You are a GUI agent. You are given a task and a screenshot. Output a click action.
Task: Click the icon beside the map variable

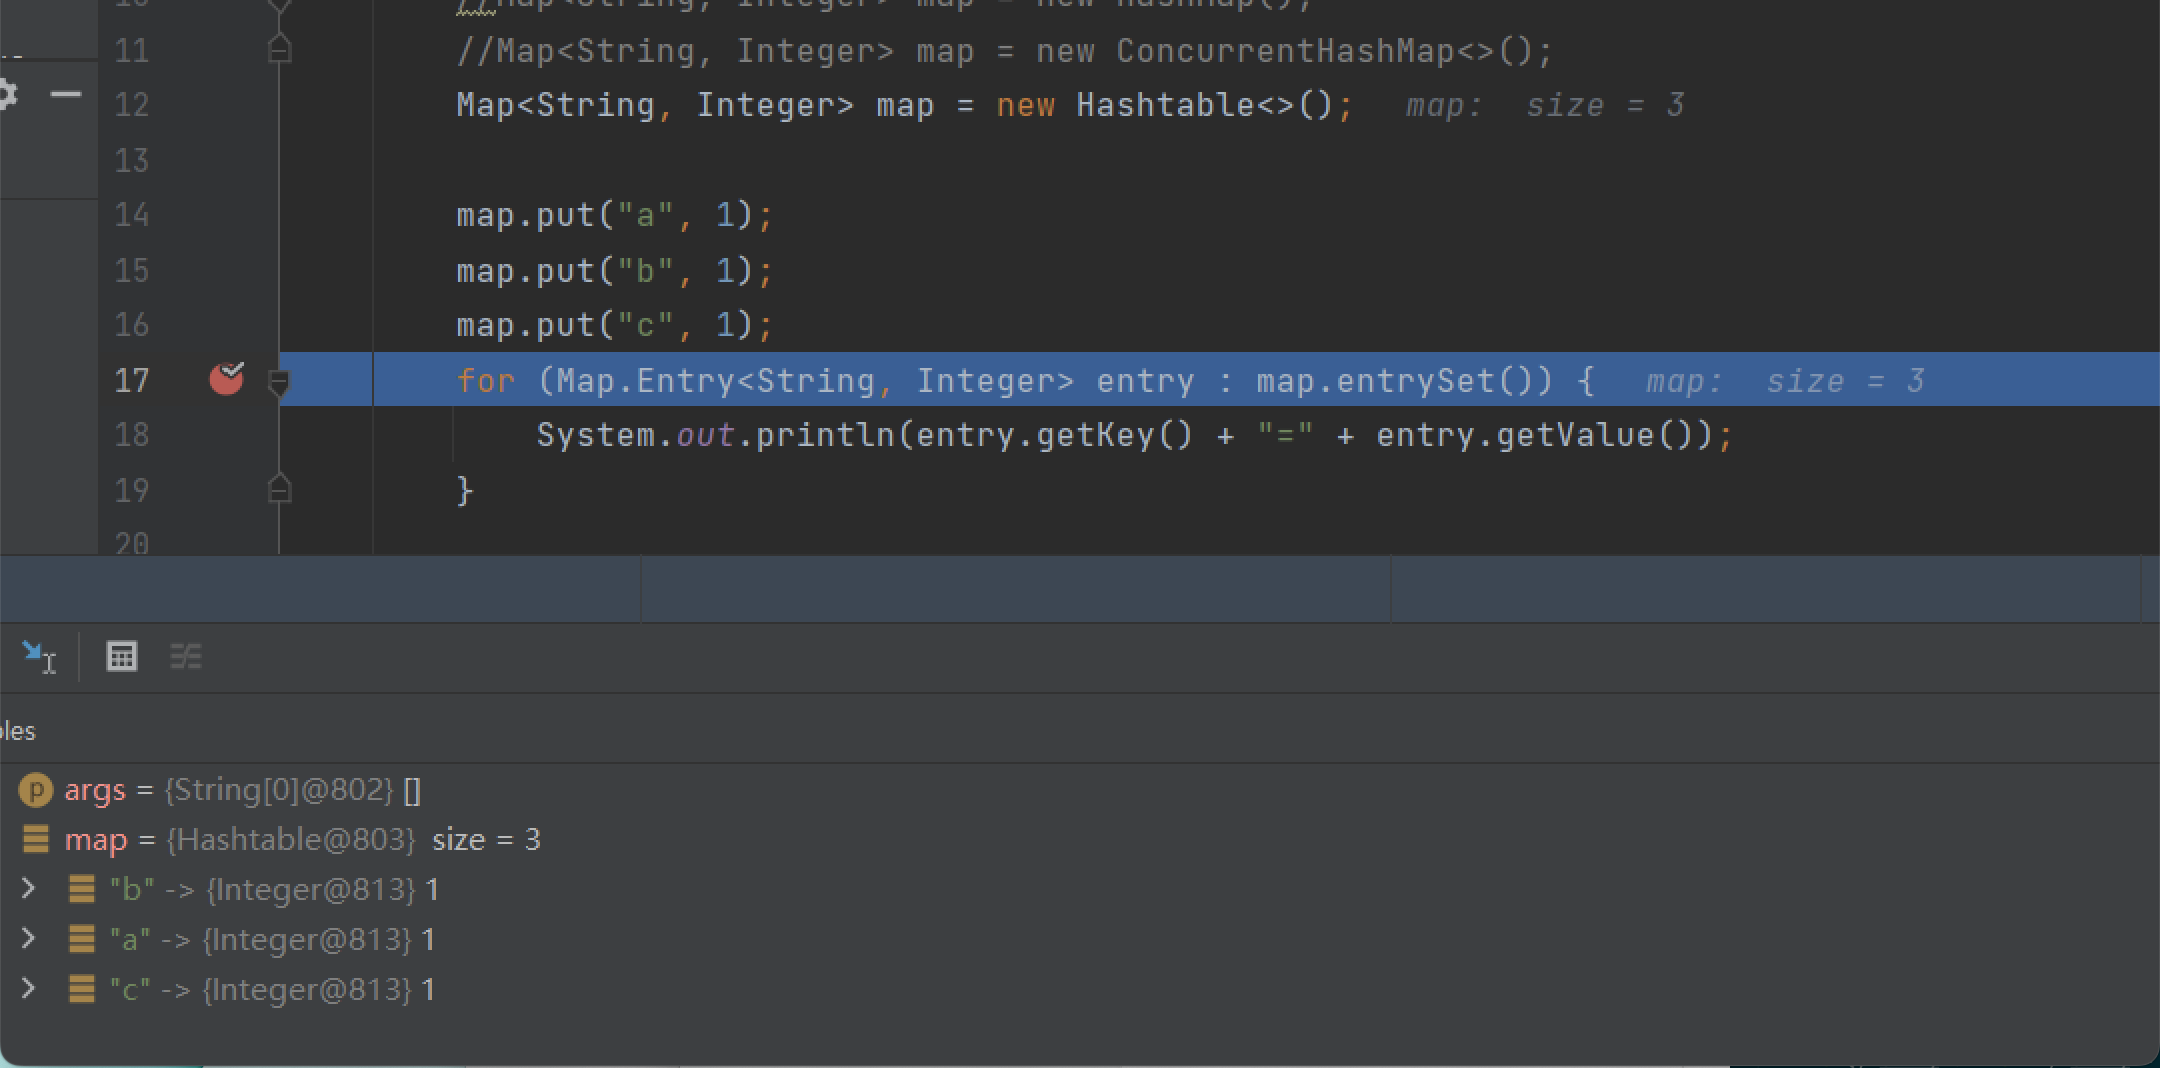(x=36, y=839)
